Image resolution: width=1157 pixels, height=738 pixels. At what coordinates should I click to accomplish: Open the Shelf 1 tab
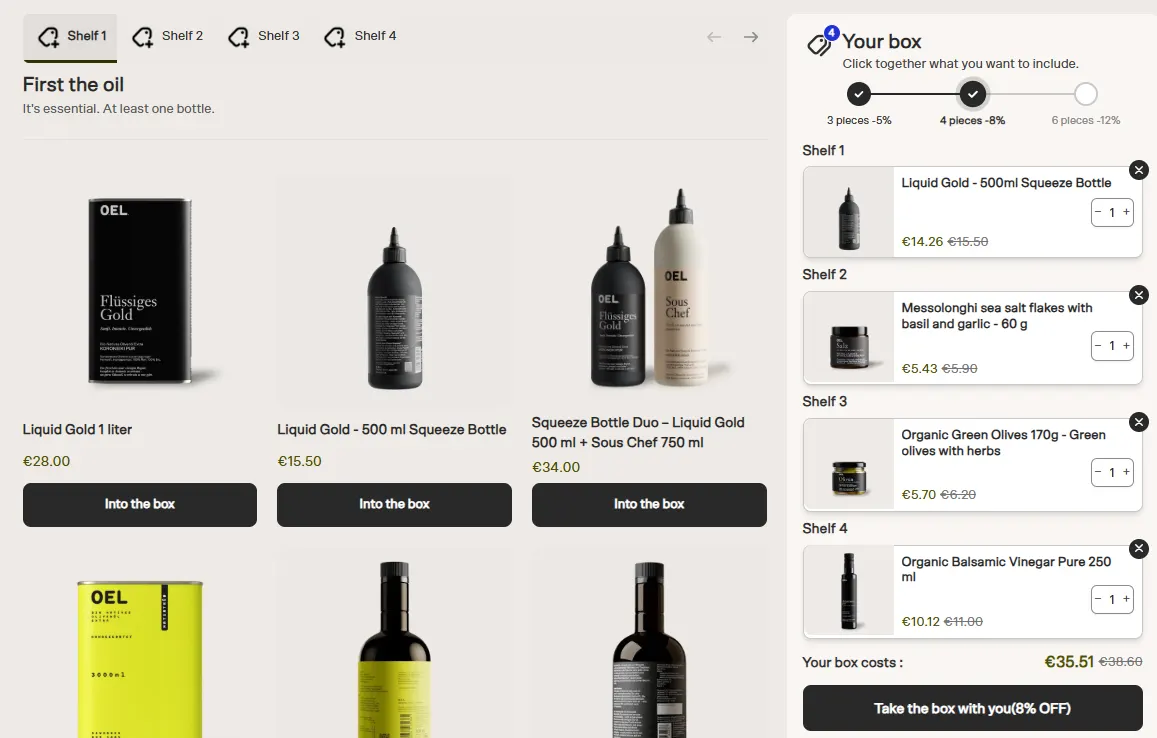[x=70, y=37]
